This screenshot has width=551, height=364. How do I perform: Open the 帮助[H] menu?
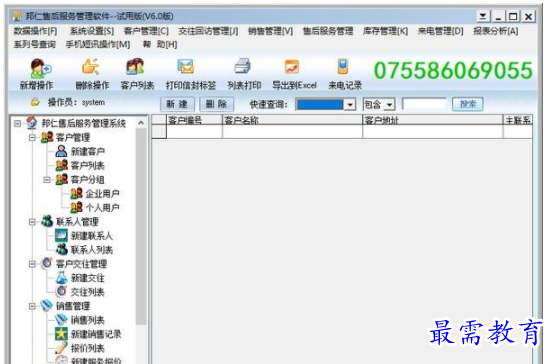(x=160, y=44)
